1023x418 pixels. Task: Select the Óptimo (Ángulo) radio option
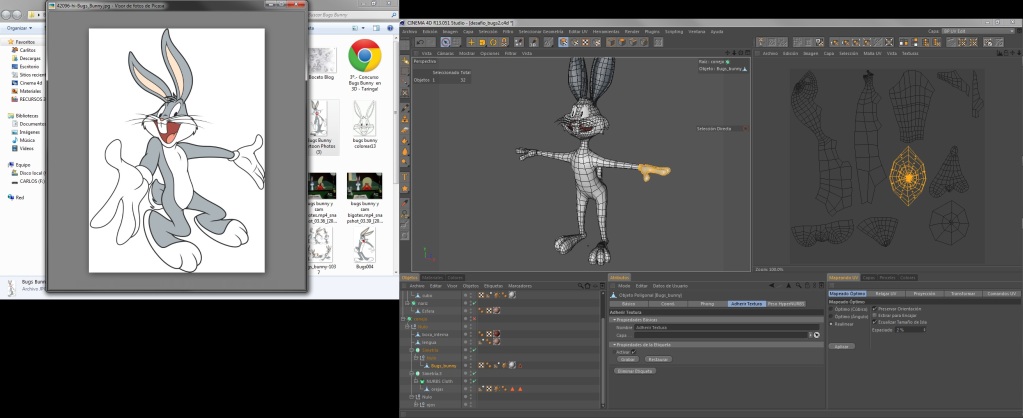click(x=831, y=316)
